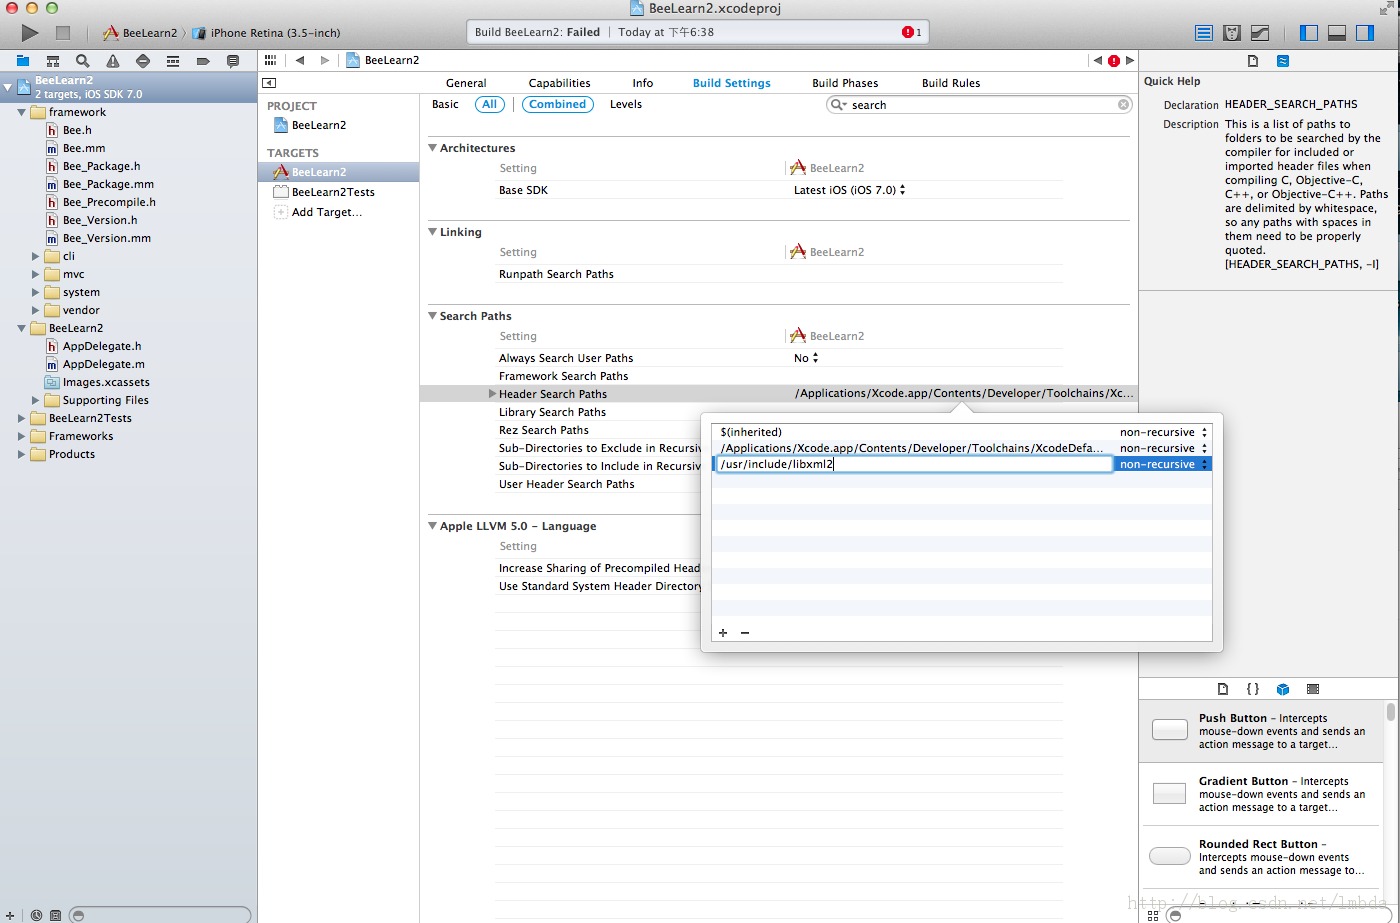Remove the selected header search path
The image size is (1400, 923).
[745, 632]
